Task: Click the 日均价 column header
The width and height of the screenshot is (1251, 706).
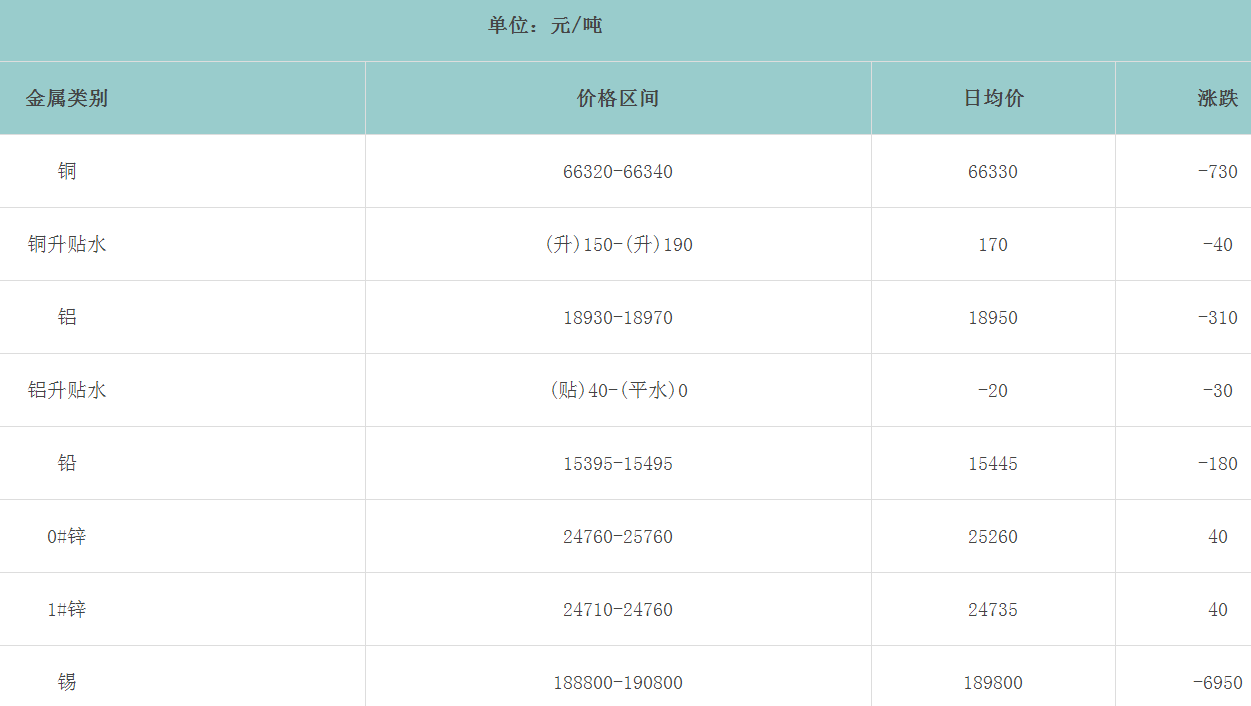Action: click(993, 98)
